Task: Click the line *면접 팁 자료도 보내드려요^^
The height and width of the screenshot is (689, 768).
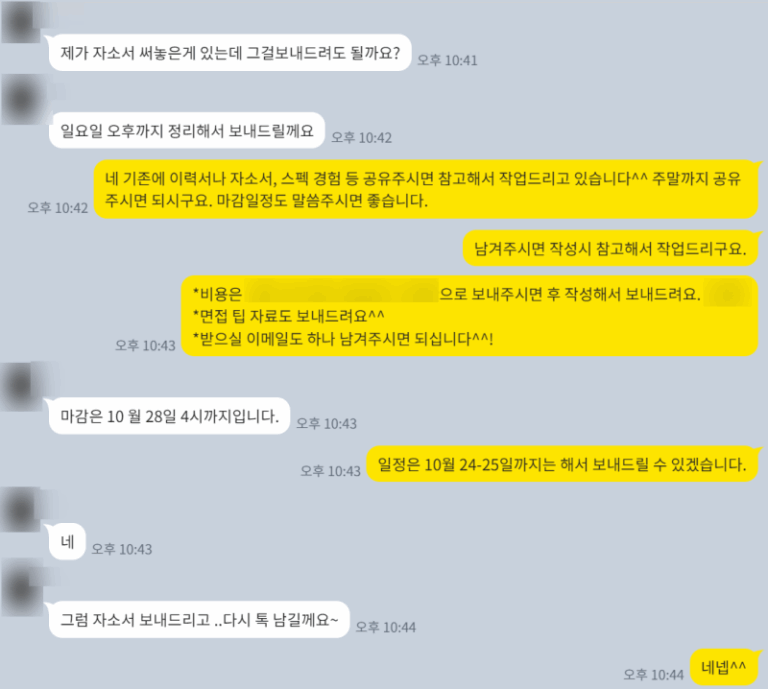Action: point(289,316)
